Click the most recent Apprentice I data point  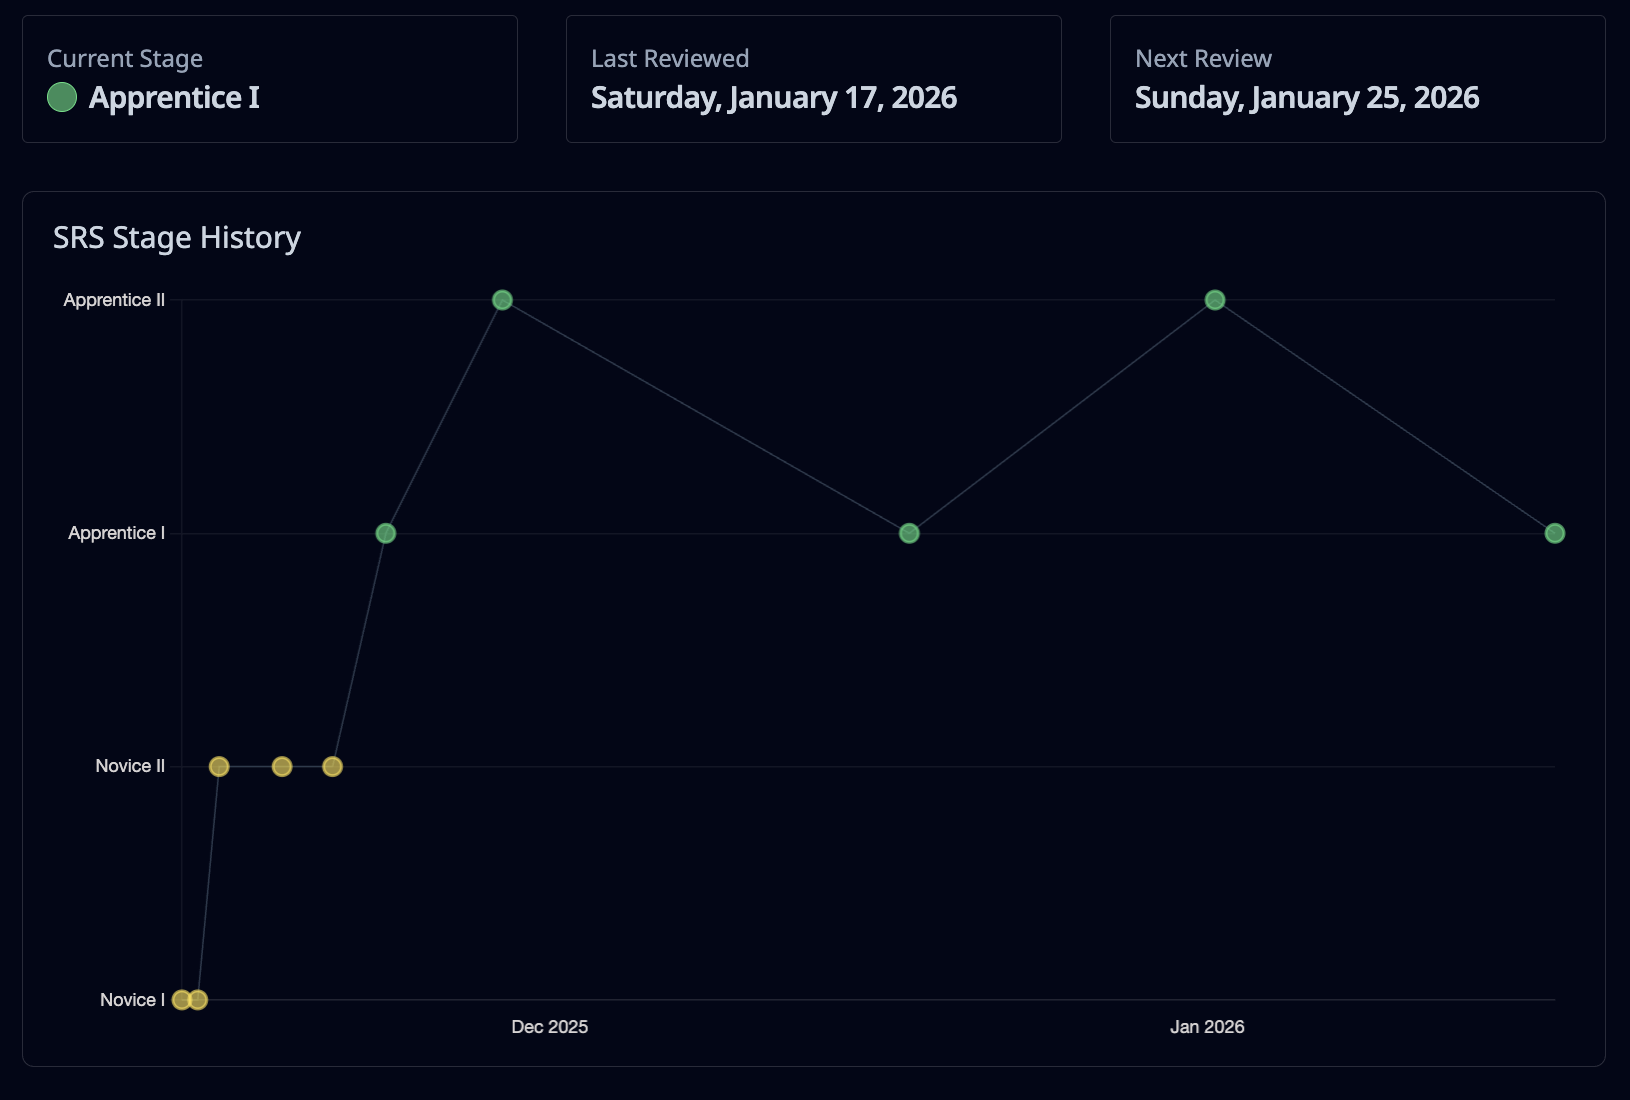coord(1554,533)
